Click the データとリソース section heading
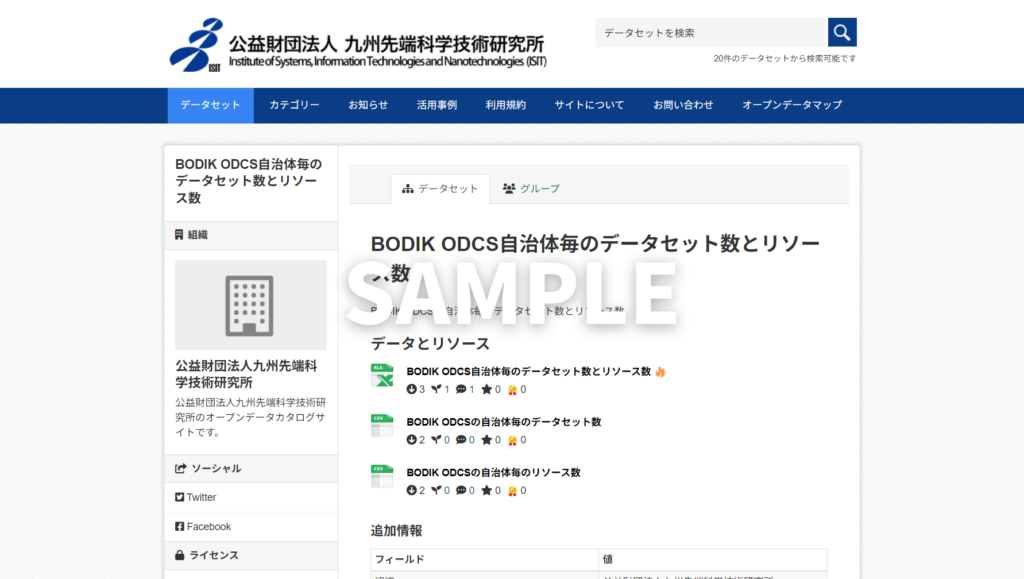The width and height of the screenshot is (1024, 579). (x=430, y=343)
